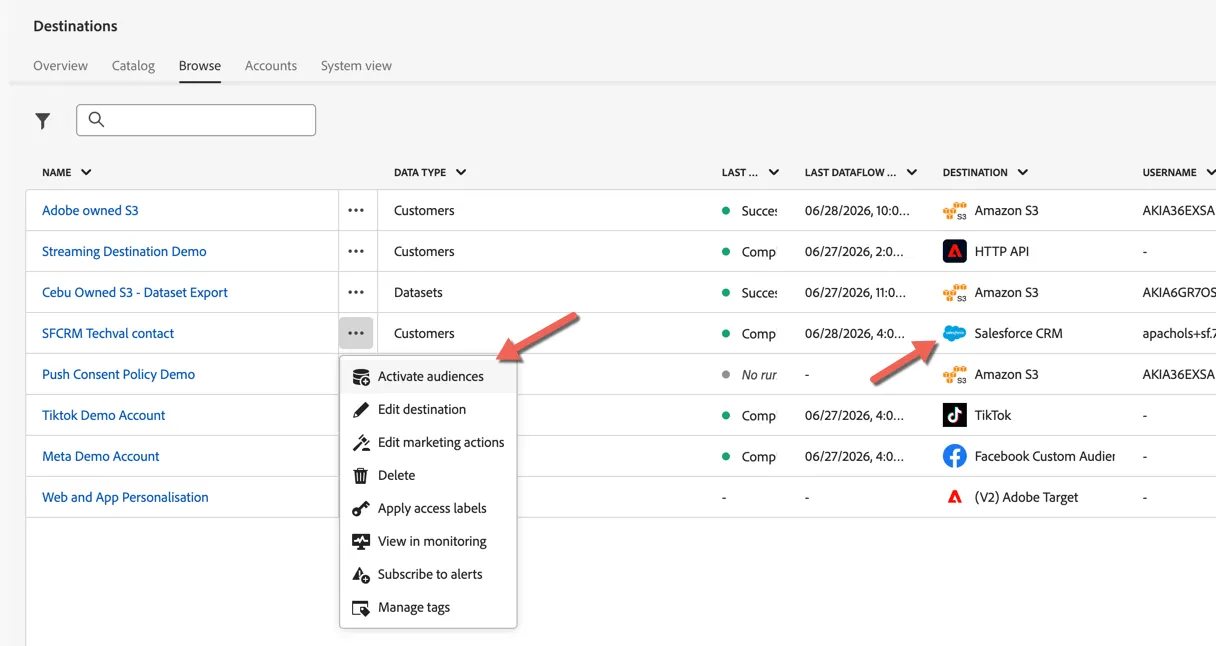This screenshot has width=1216, height=646.
Task: Open more actions for Cebu Owned S3 - Dataset Export
Action: (x=356, y=293)
